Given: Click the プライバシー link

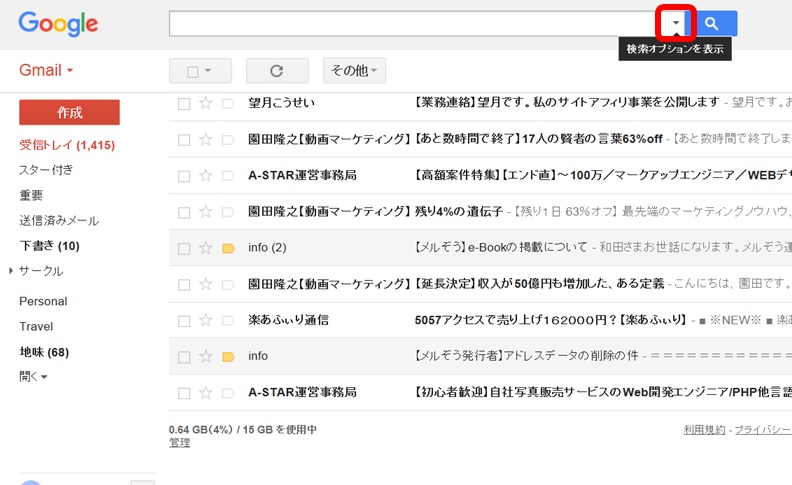Looking at the screenshot, I should click(763, 430).
